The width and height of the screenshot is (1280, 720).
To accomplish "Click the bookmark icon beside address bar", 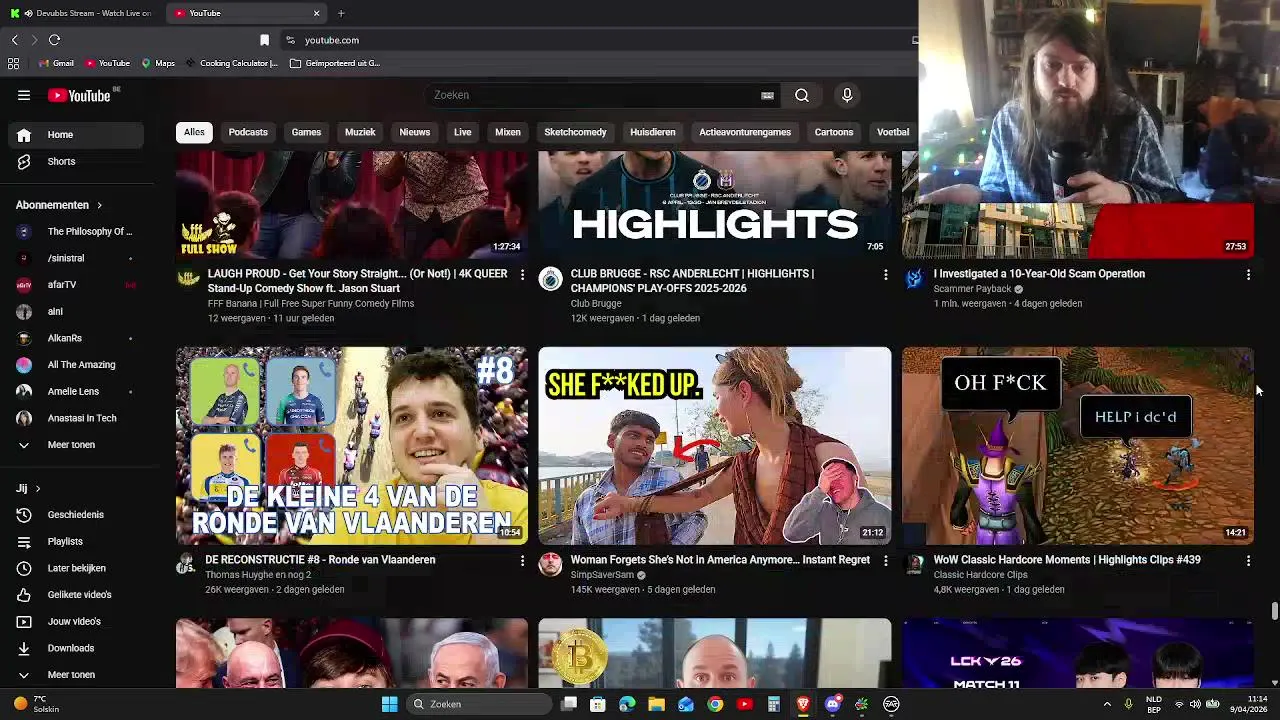I will click(264, 40).
